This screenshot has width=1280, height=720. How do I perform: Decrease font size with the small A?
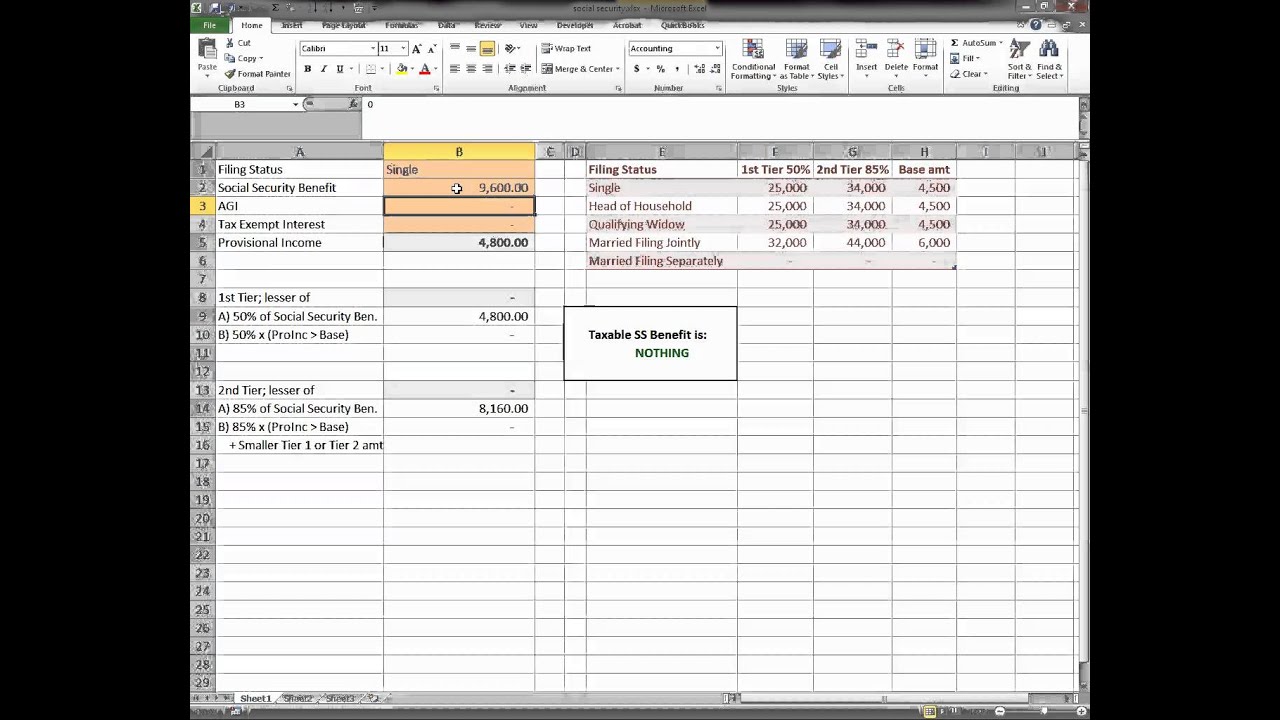[x=432, y=48]
